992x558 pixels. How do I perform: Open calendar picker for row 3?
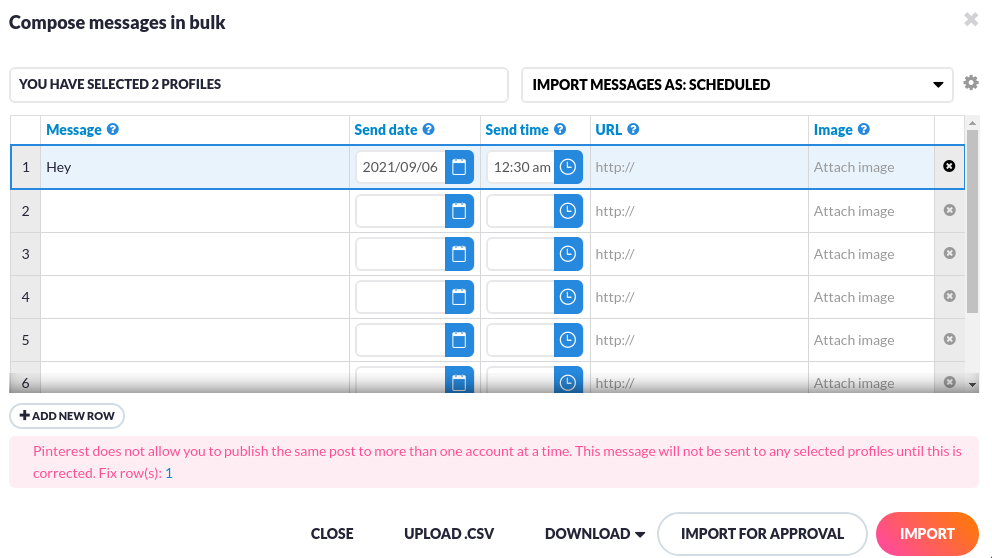[x=459, y=254]
